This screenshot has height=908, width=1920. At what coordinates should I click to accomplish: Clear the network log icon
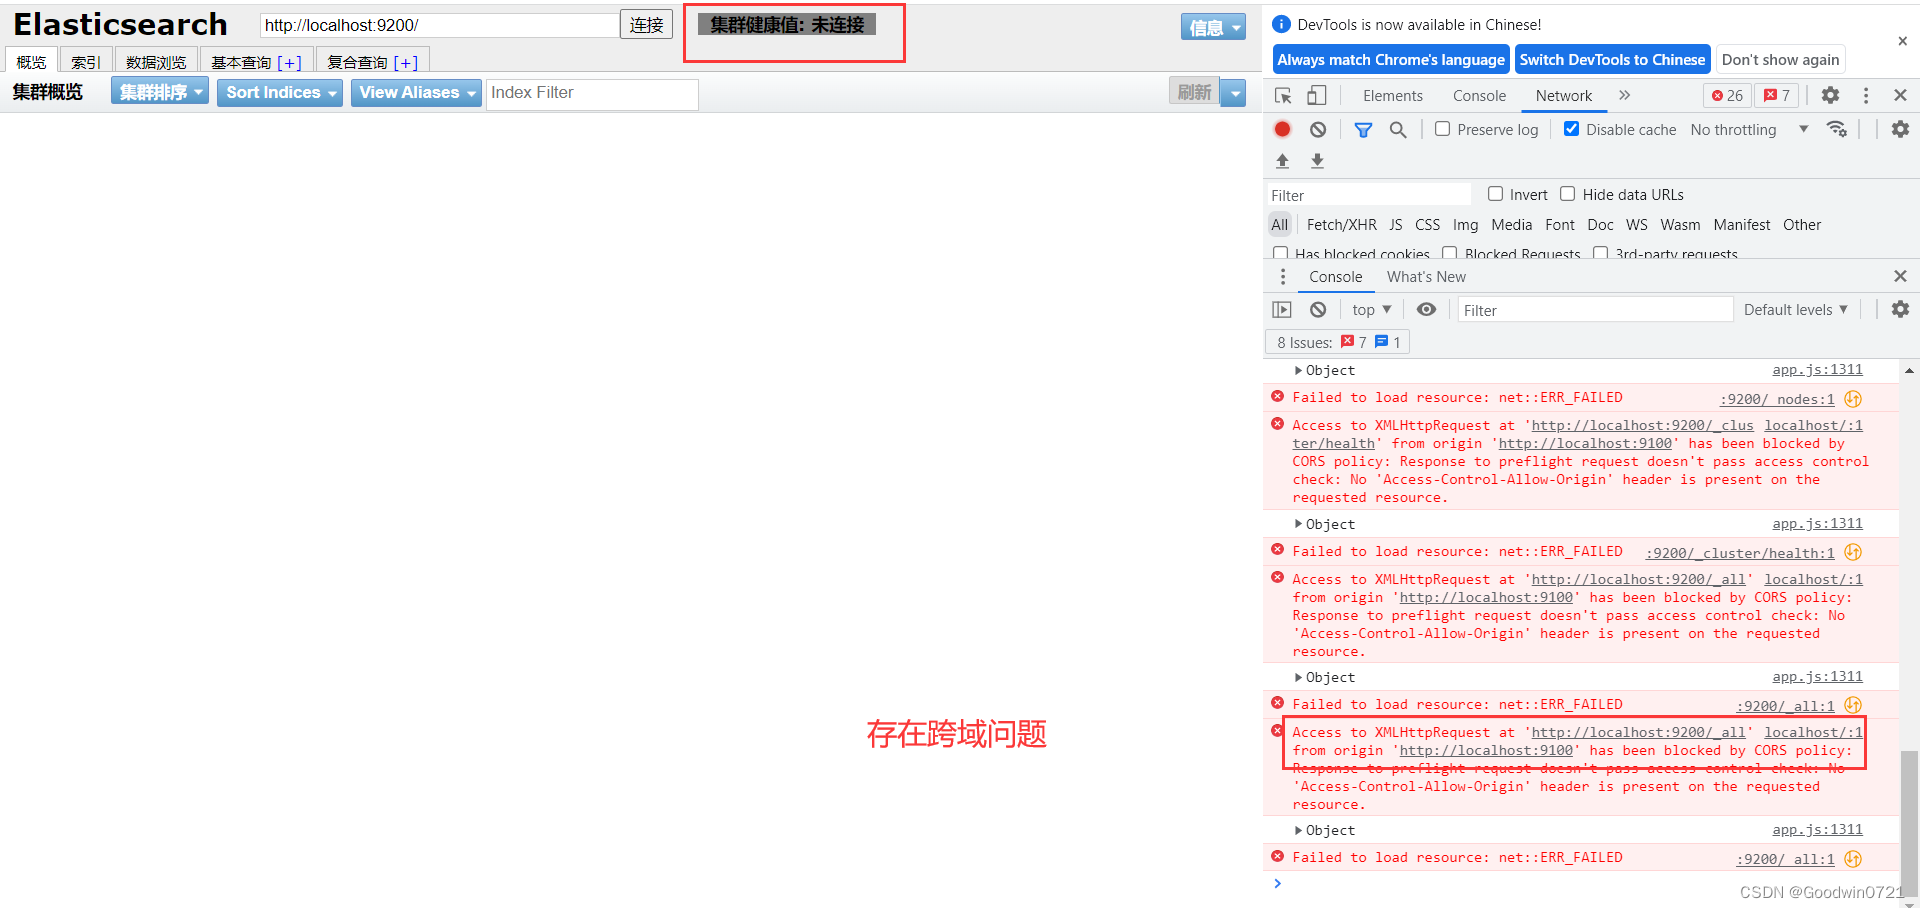pyautogui.click(x=1318, y=129)
